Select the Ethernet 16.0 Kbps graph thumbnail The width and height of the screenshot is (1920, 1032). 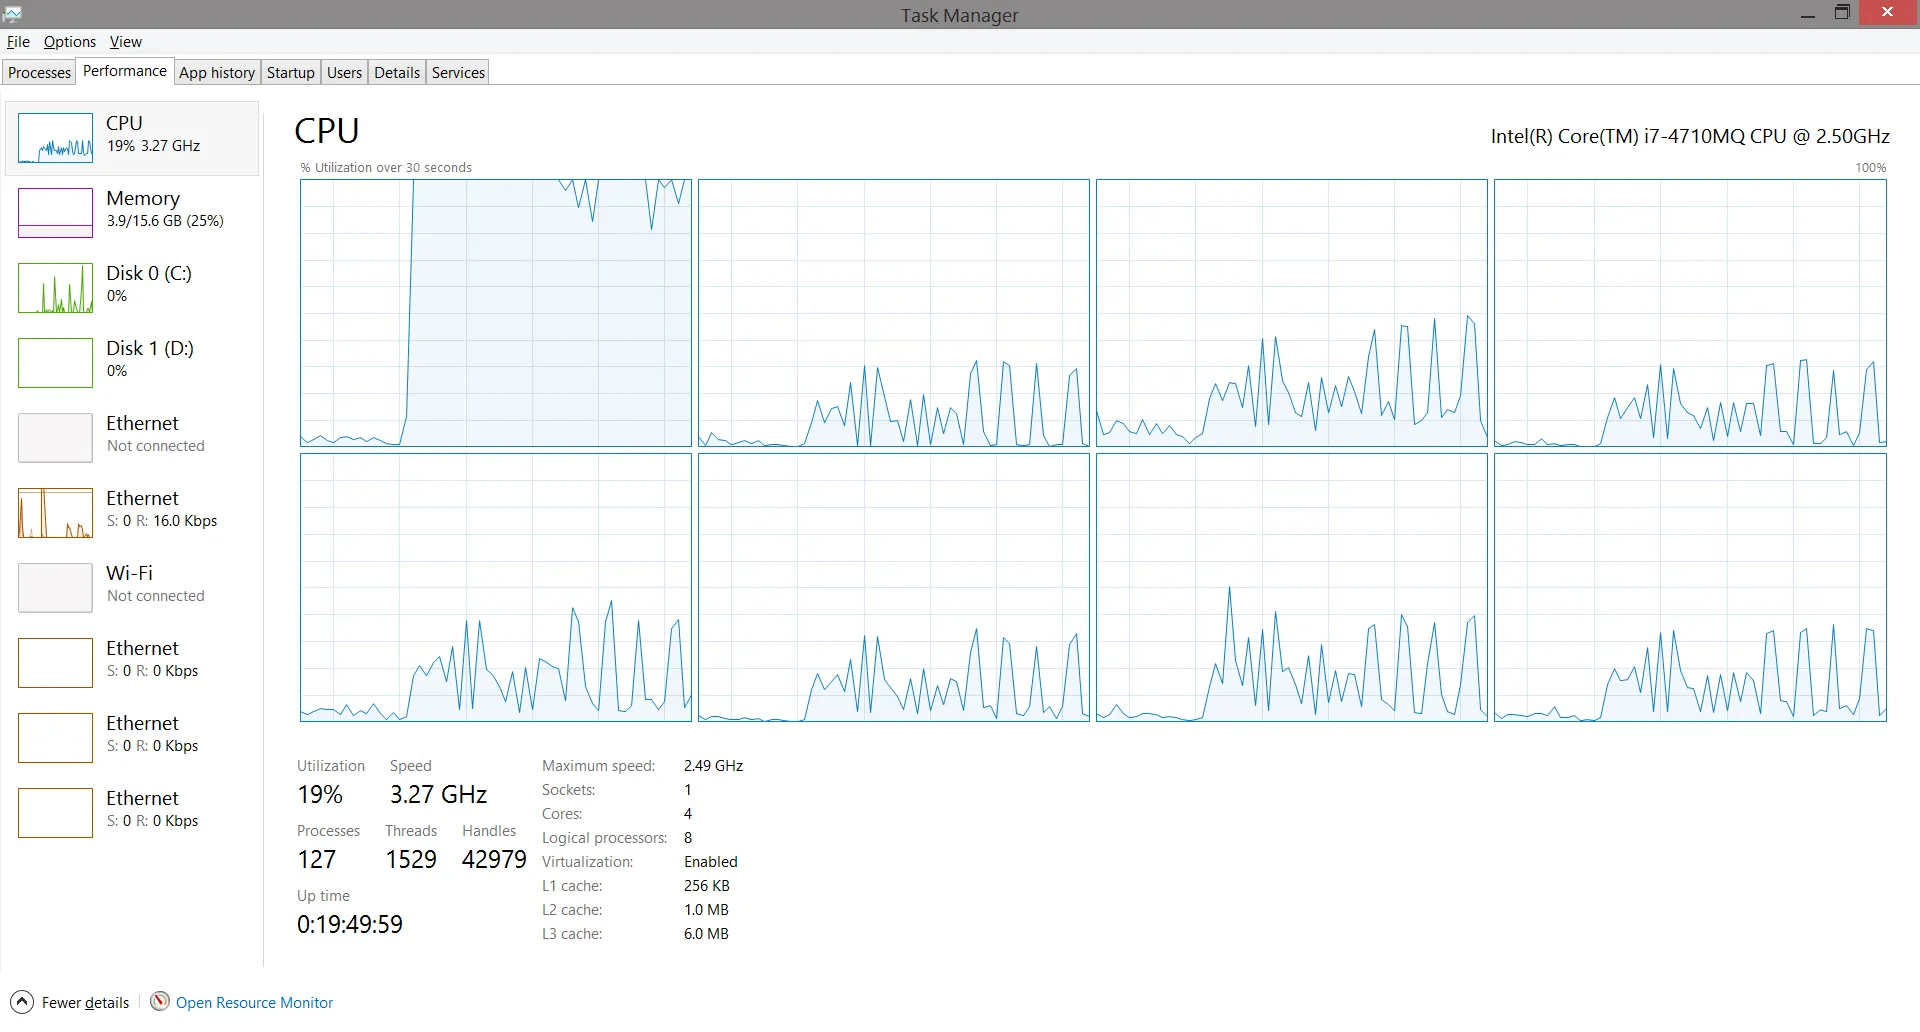click(x=56, y=513)
